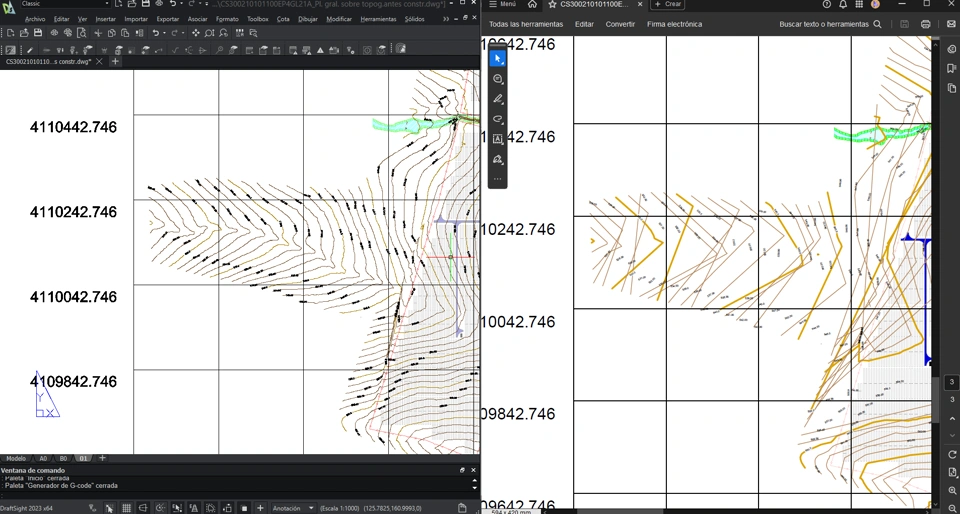The height and width of the screenshot is (514, 960).
Task: Click the undo arrow in DraftSight toolbar
Action: tap(155, 33)
